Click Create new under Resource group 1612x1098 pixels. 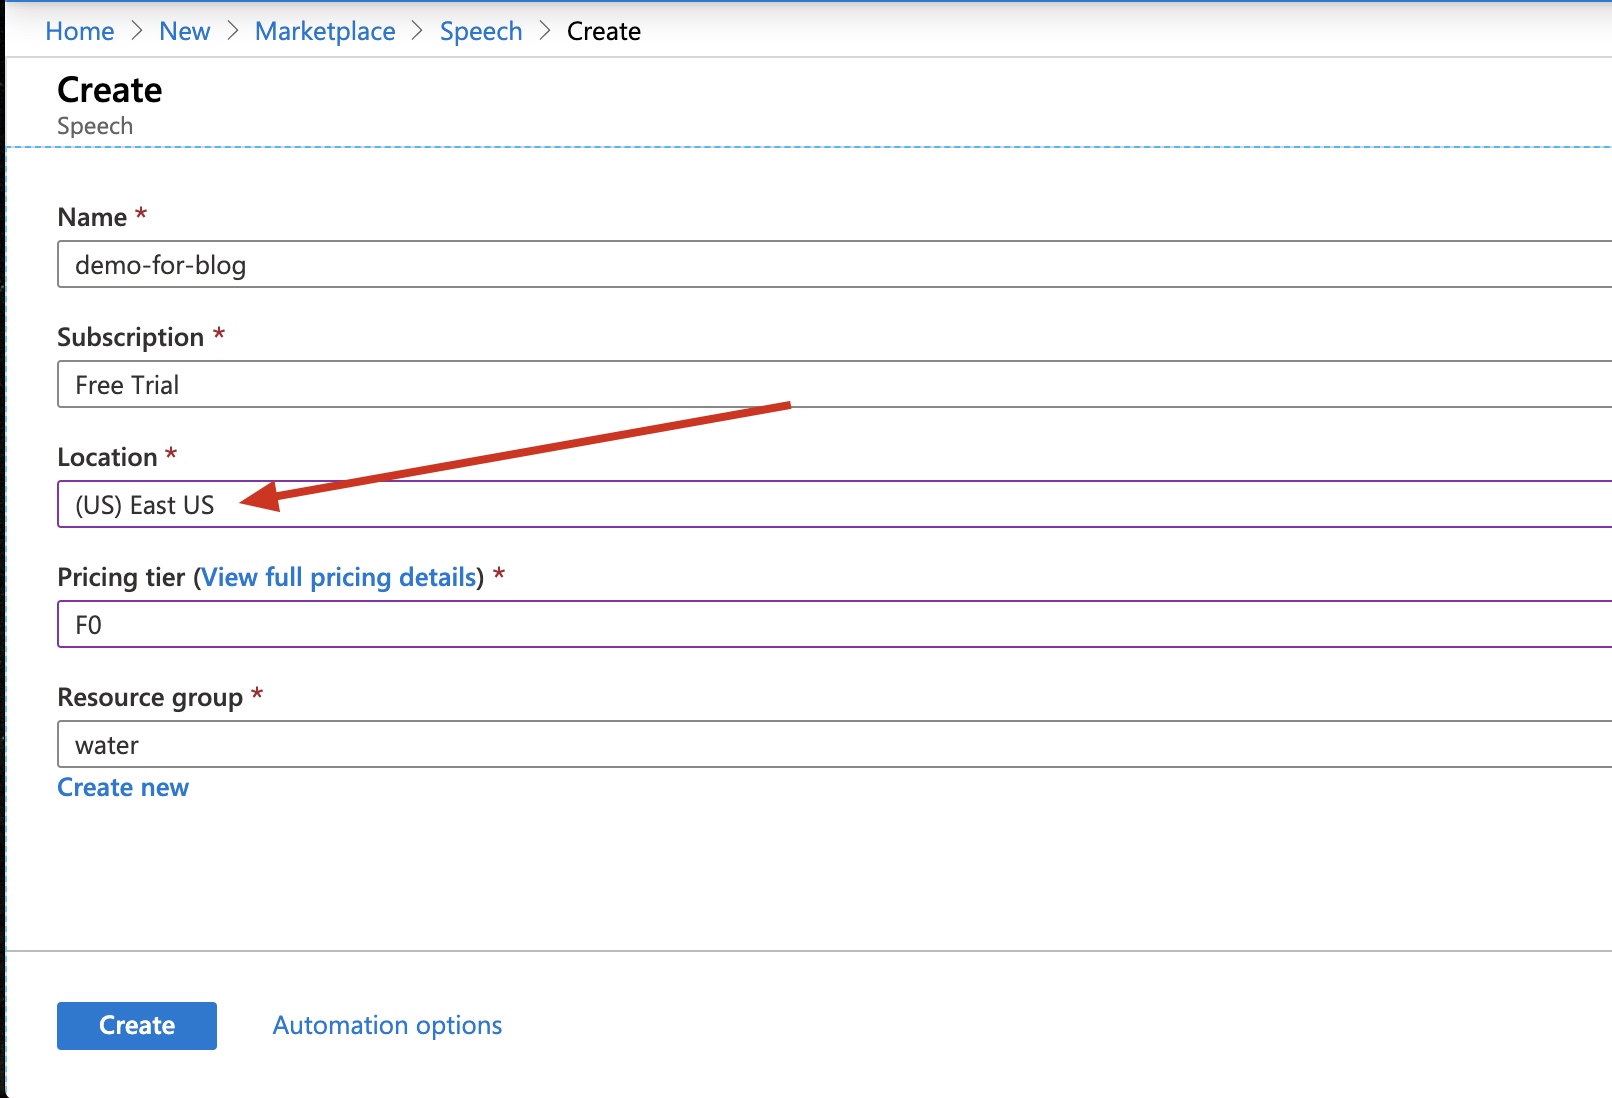point(123,787)
